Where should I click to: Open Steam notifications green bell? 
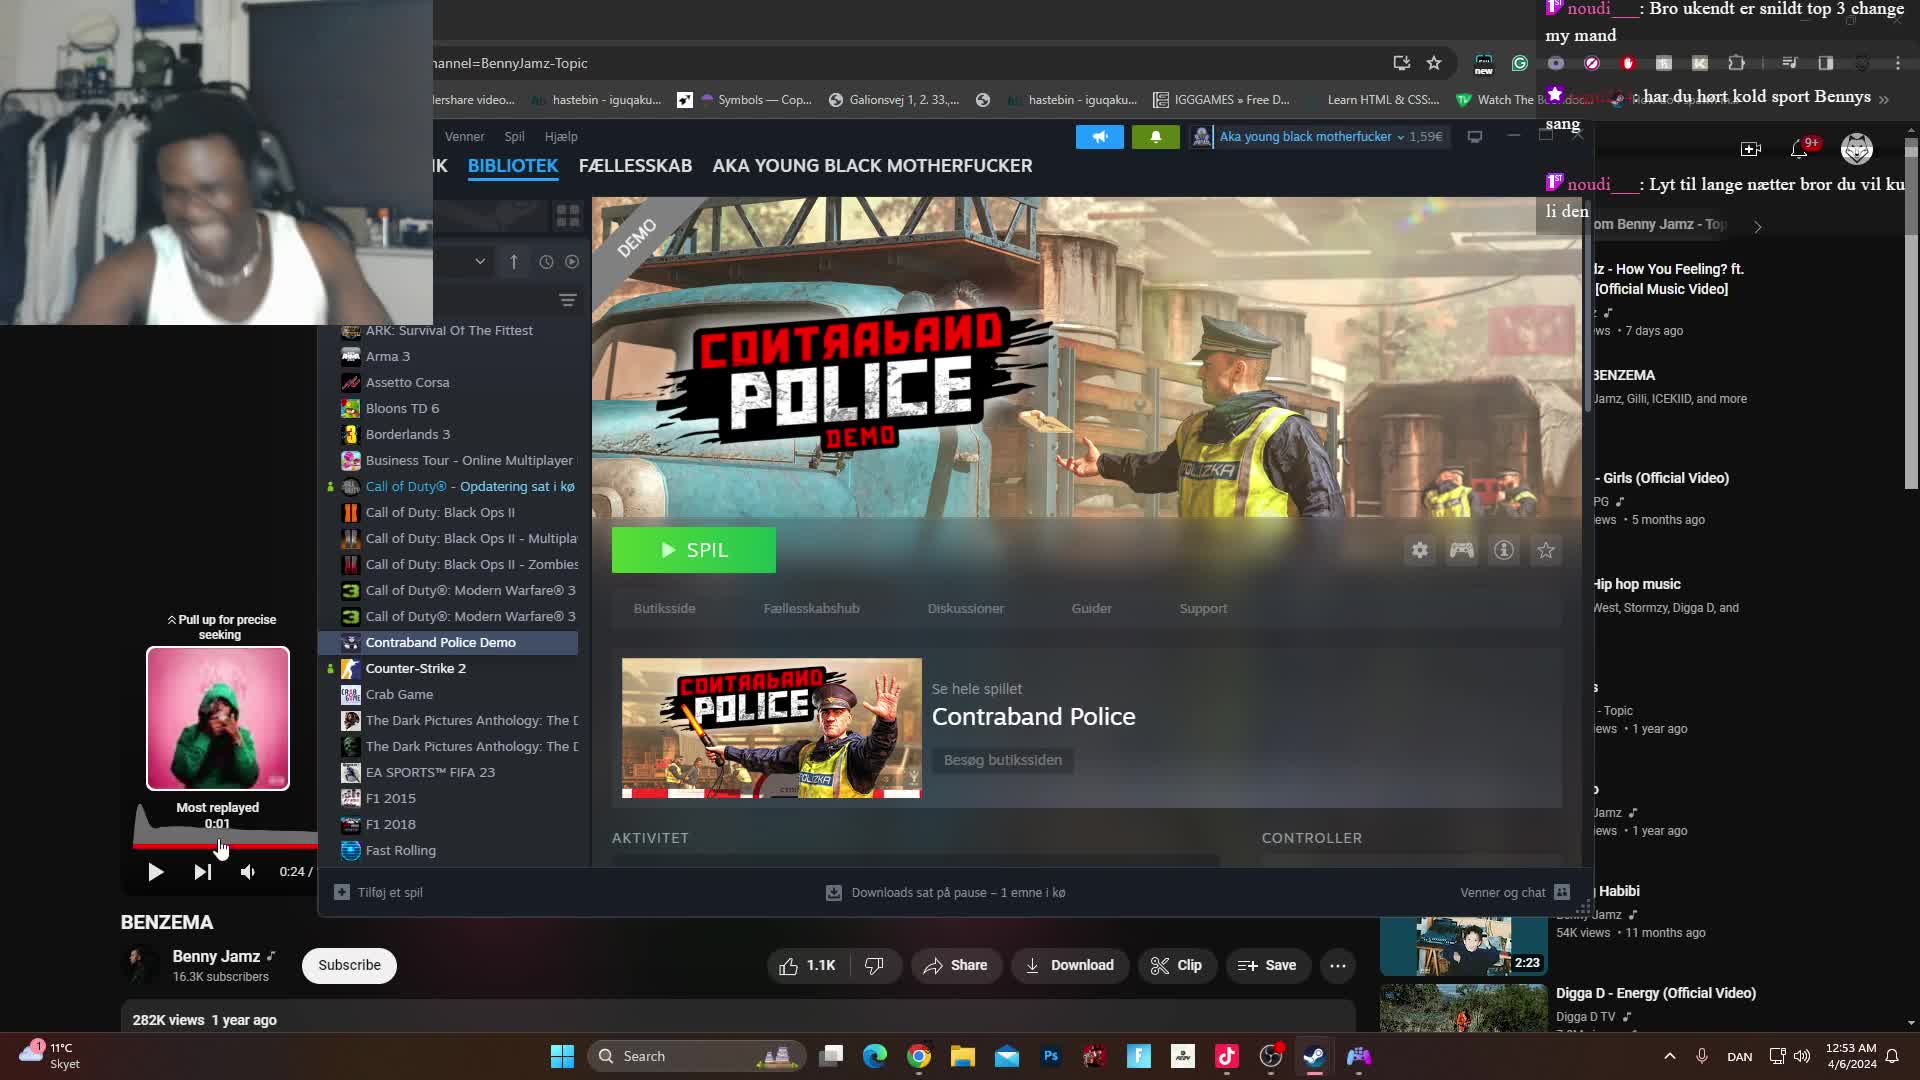1155,137
